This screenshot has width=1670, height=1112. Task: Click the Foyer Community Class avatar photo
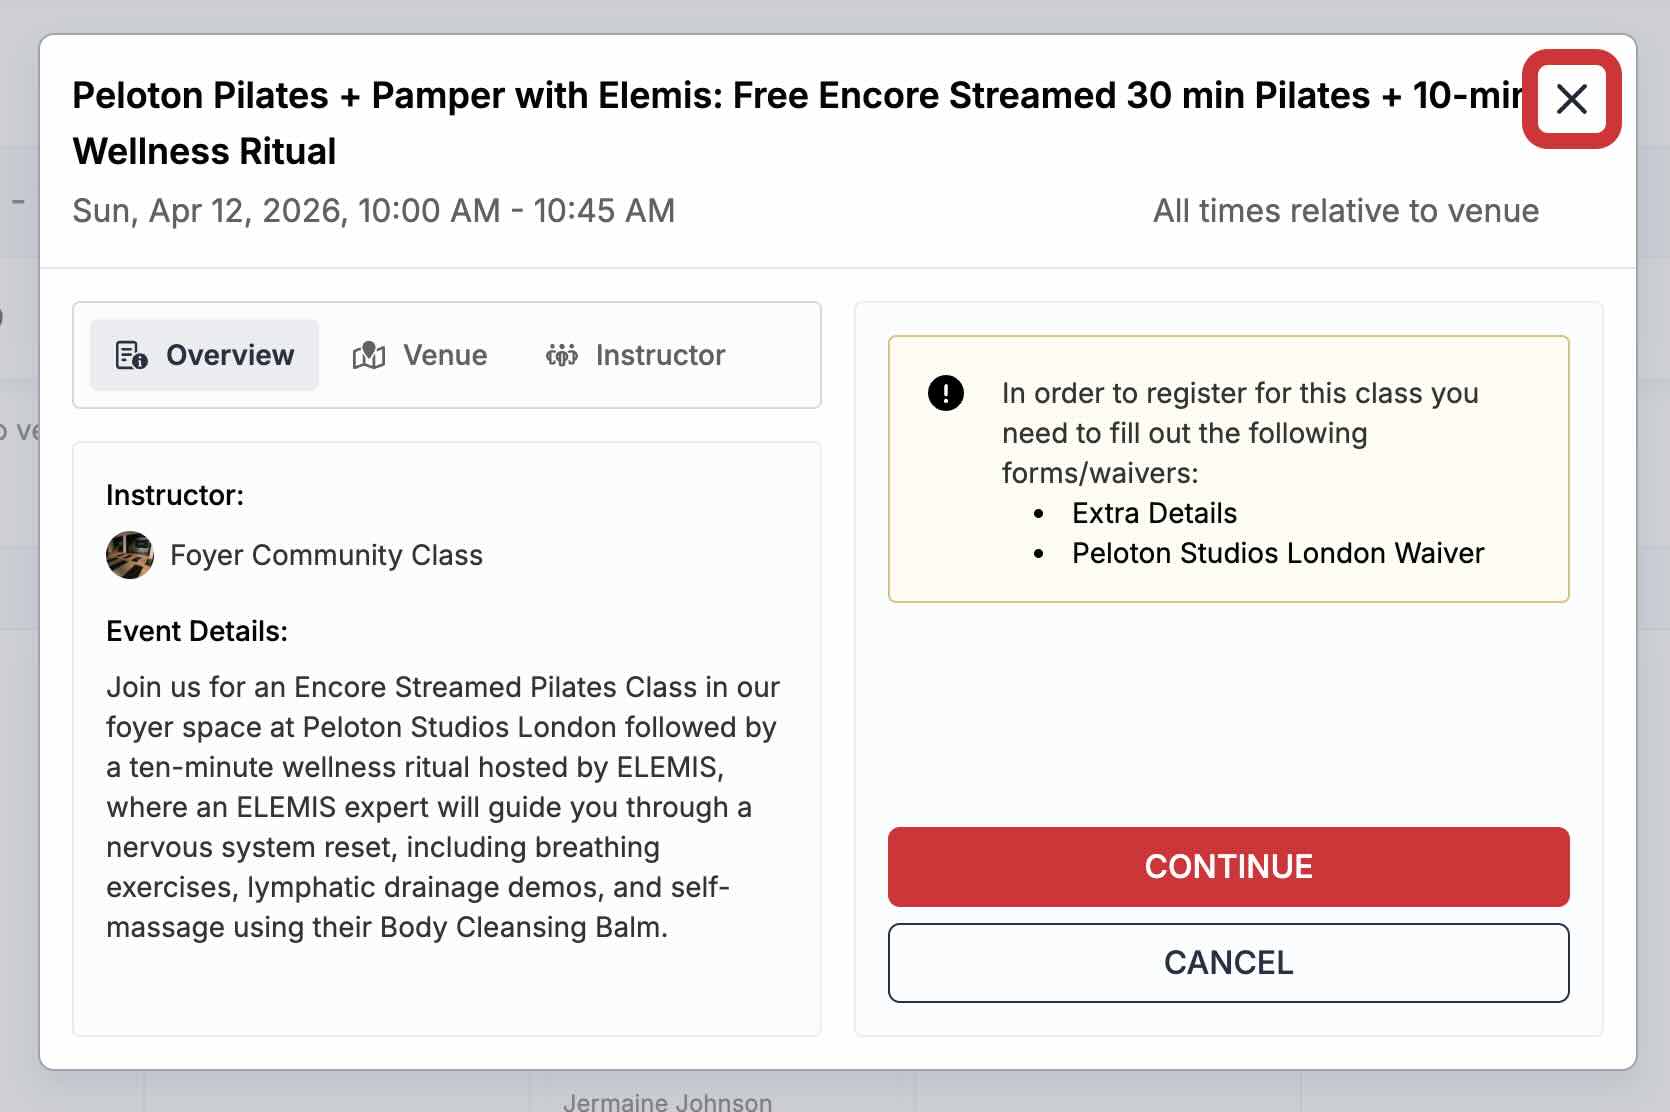(130, 555)
